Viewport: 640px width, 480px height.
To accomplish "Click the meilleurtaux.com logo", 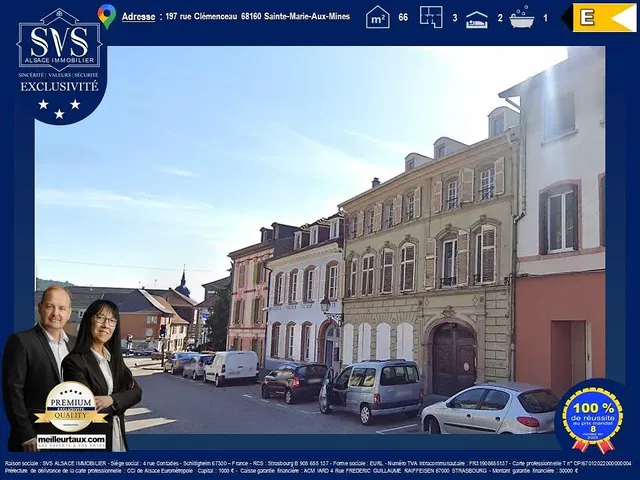I will click(71, 441).
